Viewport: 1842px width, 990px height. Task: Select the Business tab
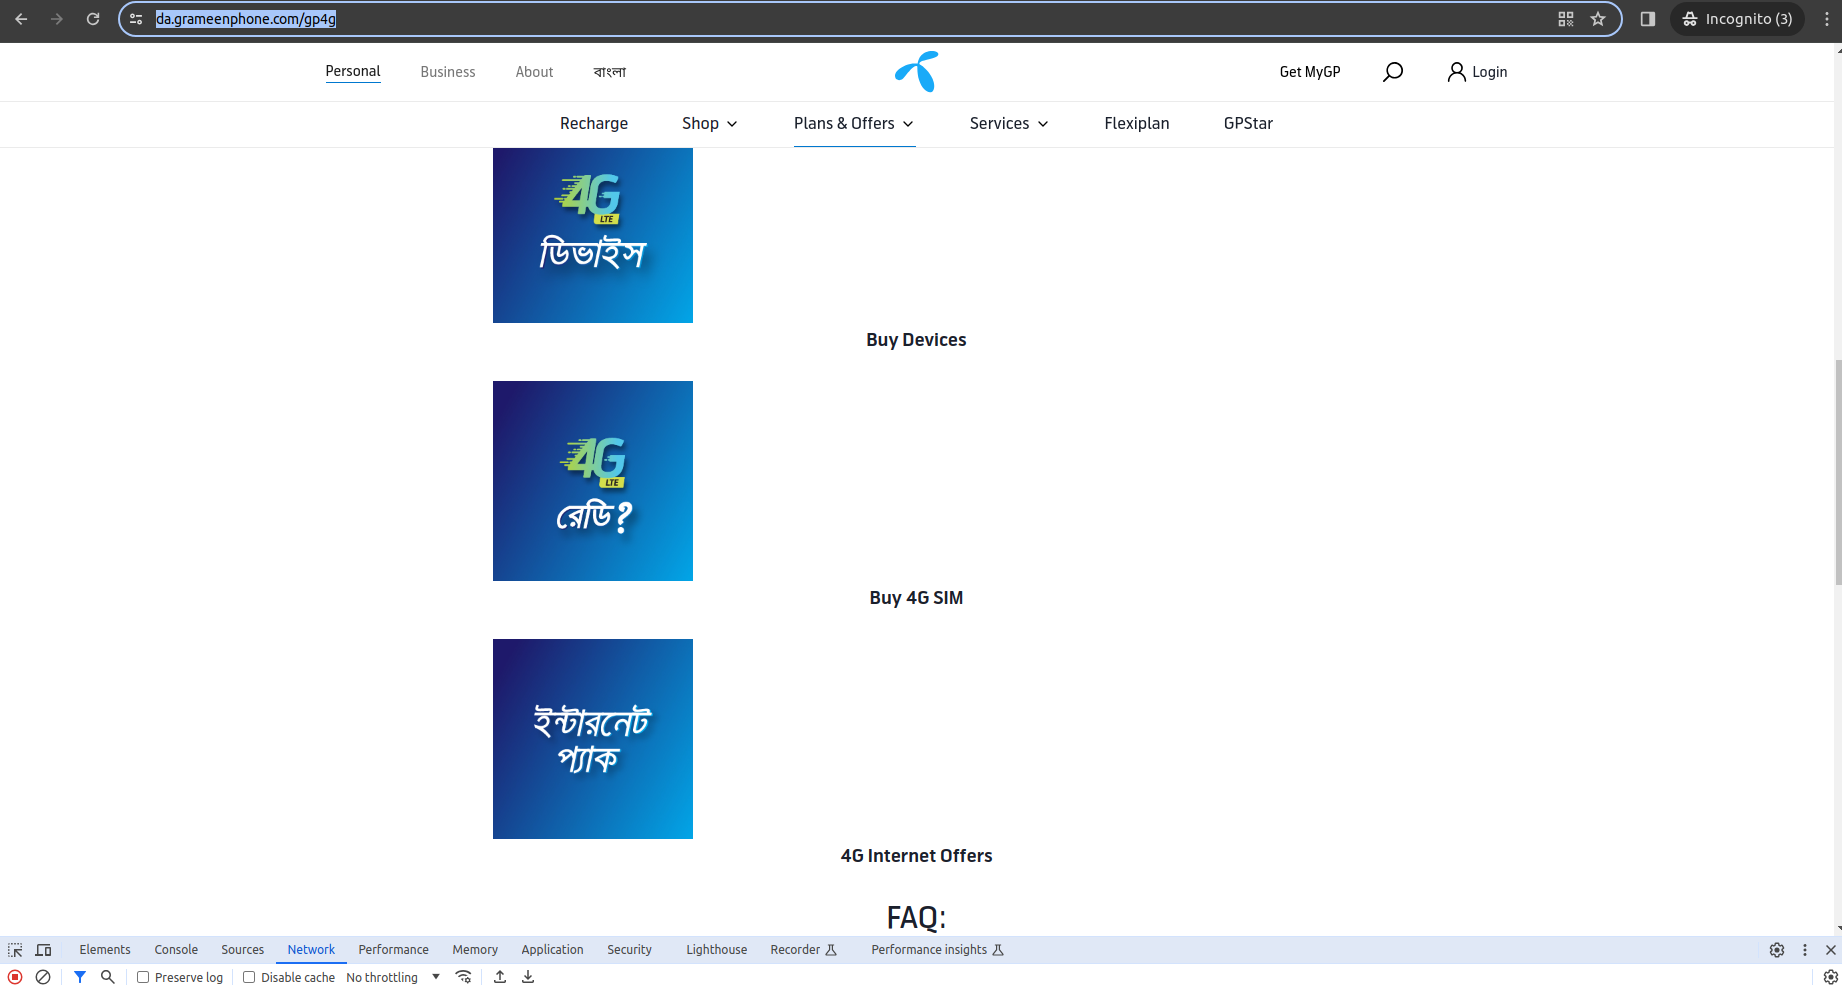(x=448, y=72)
